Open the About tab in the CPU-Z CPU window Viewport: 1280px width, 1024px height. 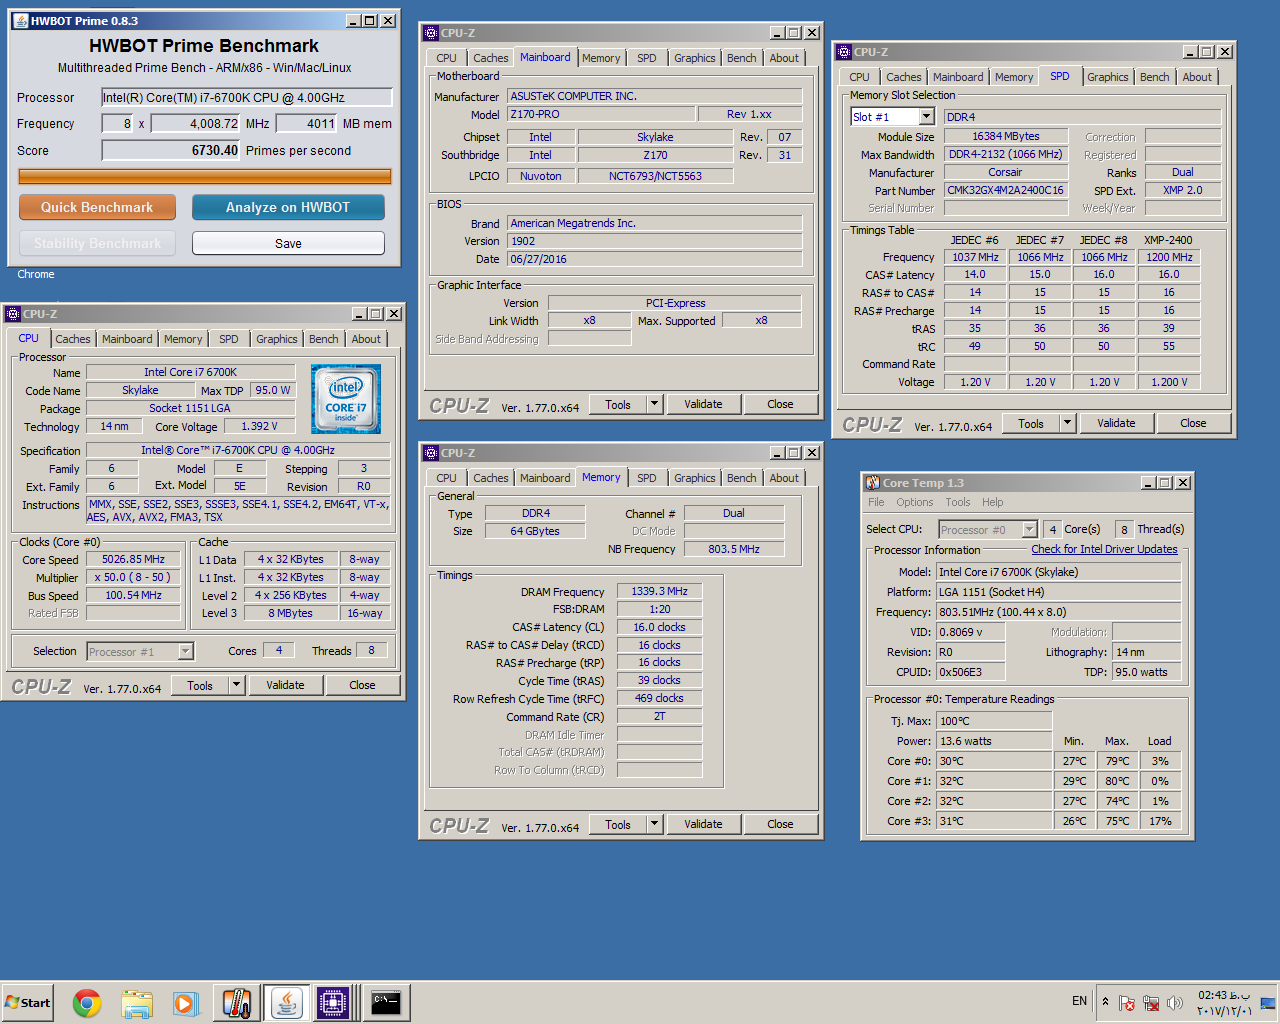coord(365,339)
